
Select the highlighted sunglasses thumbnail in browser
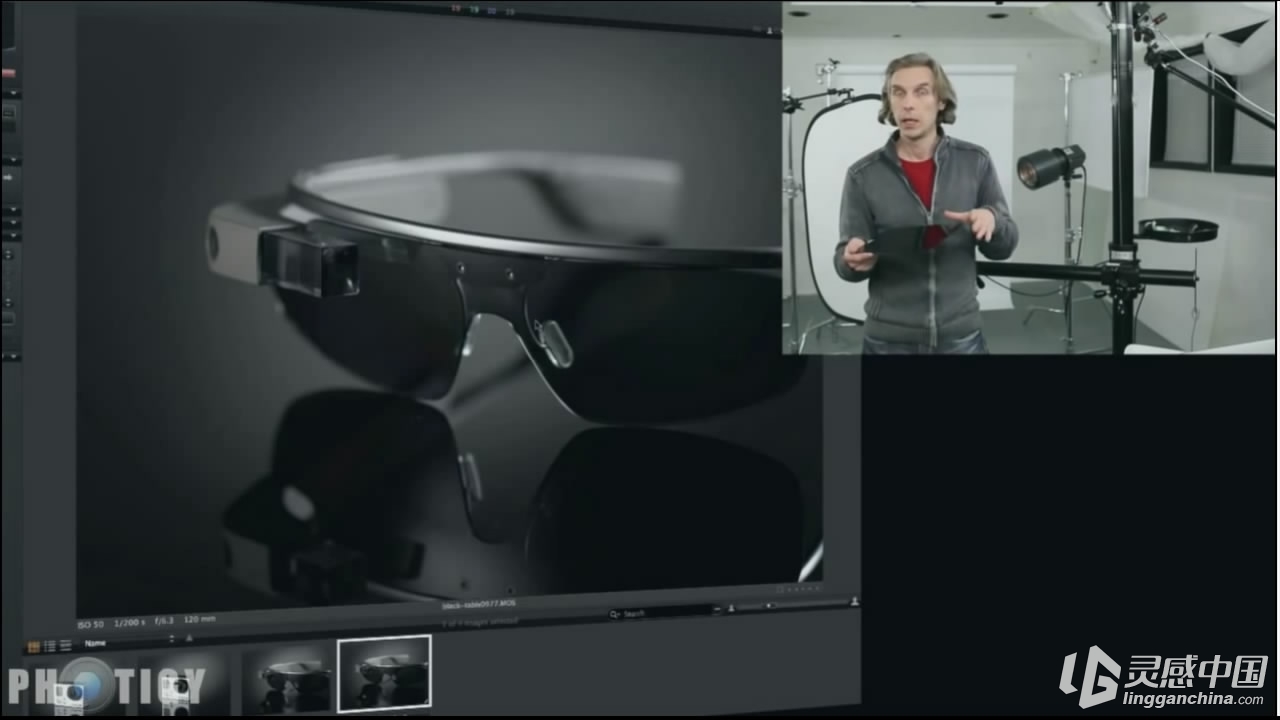(384, 674)
